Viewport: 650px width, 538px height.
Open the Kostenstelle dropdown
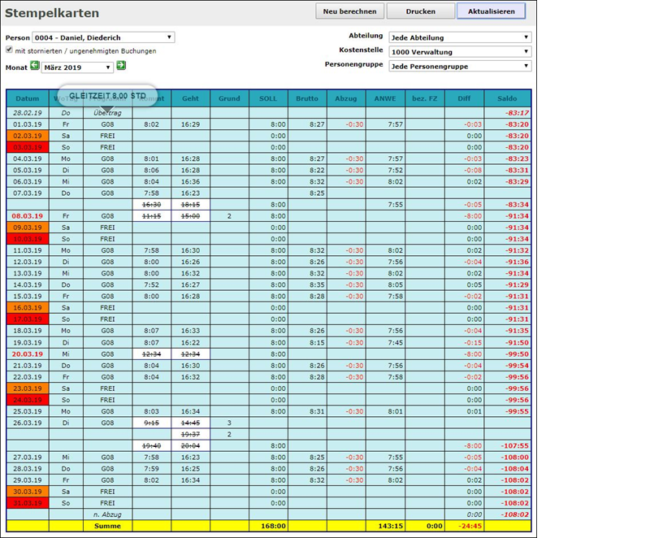click(x=460, y=52)
